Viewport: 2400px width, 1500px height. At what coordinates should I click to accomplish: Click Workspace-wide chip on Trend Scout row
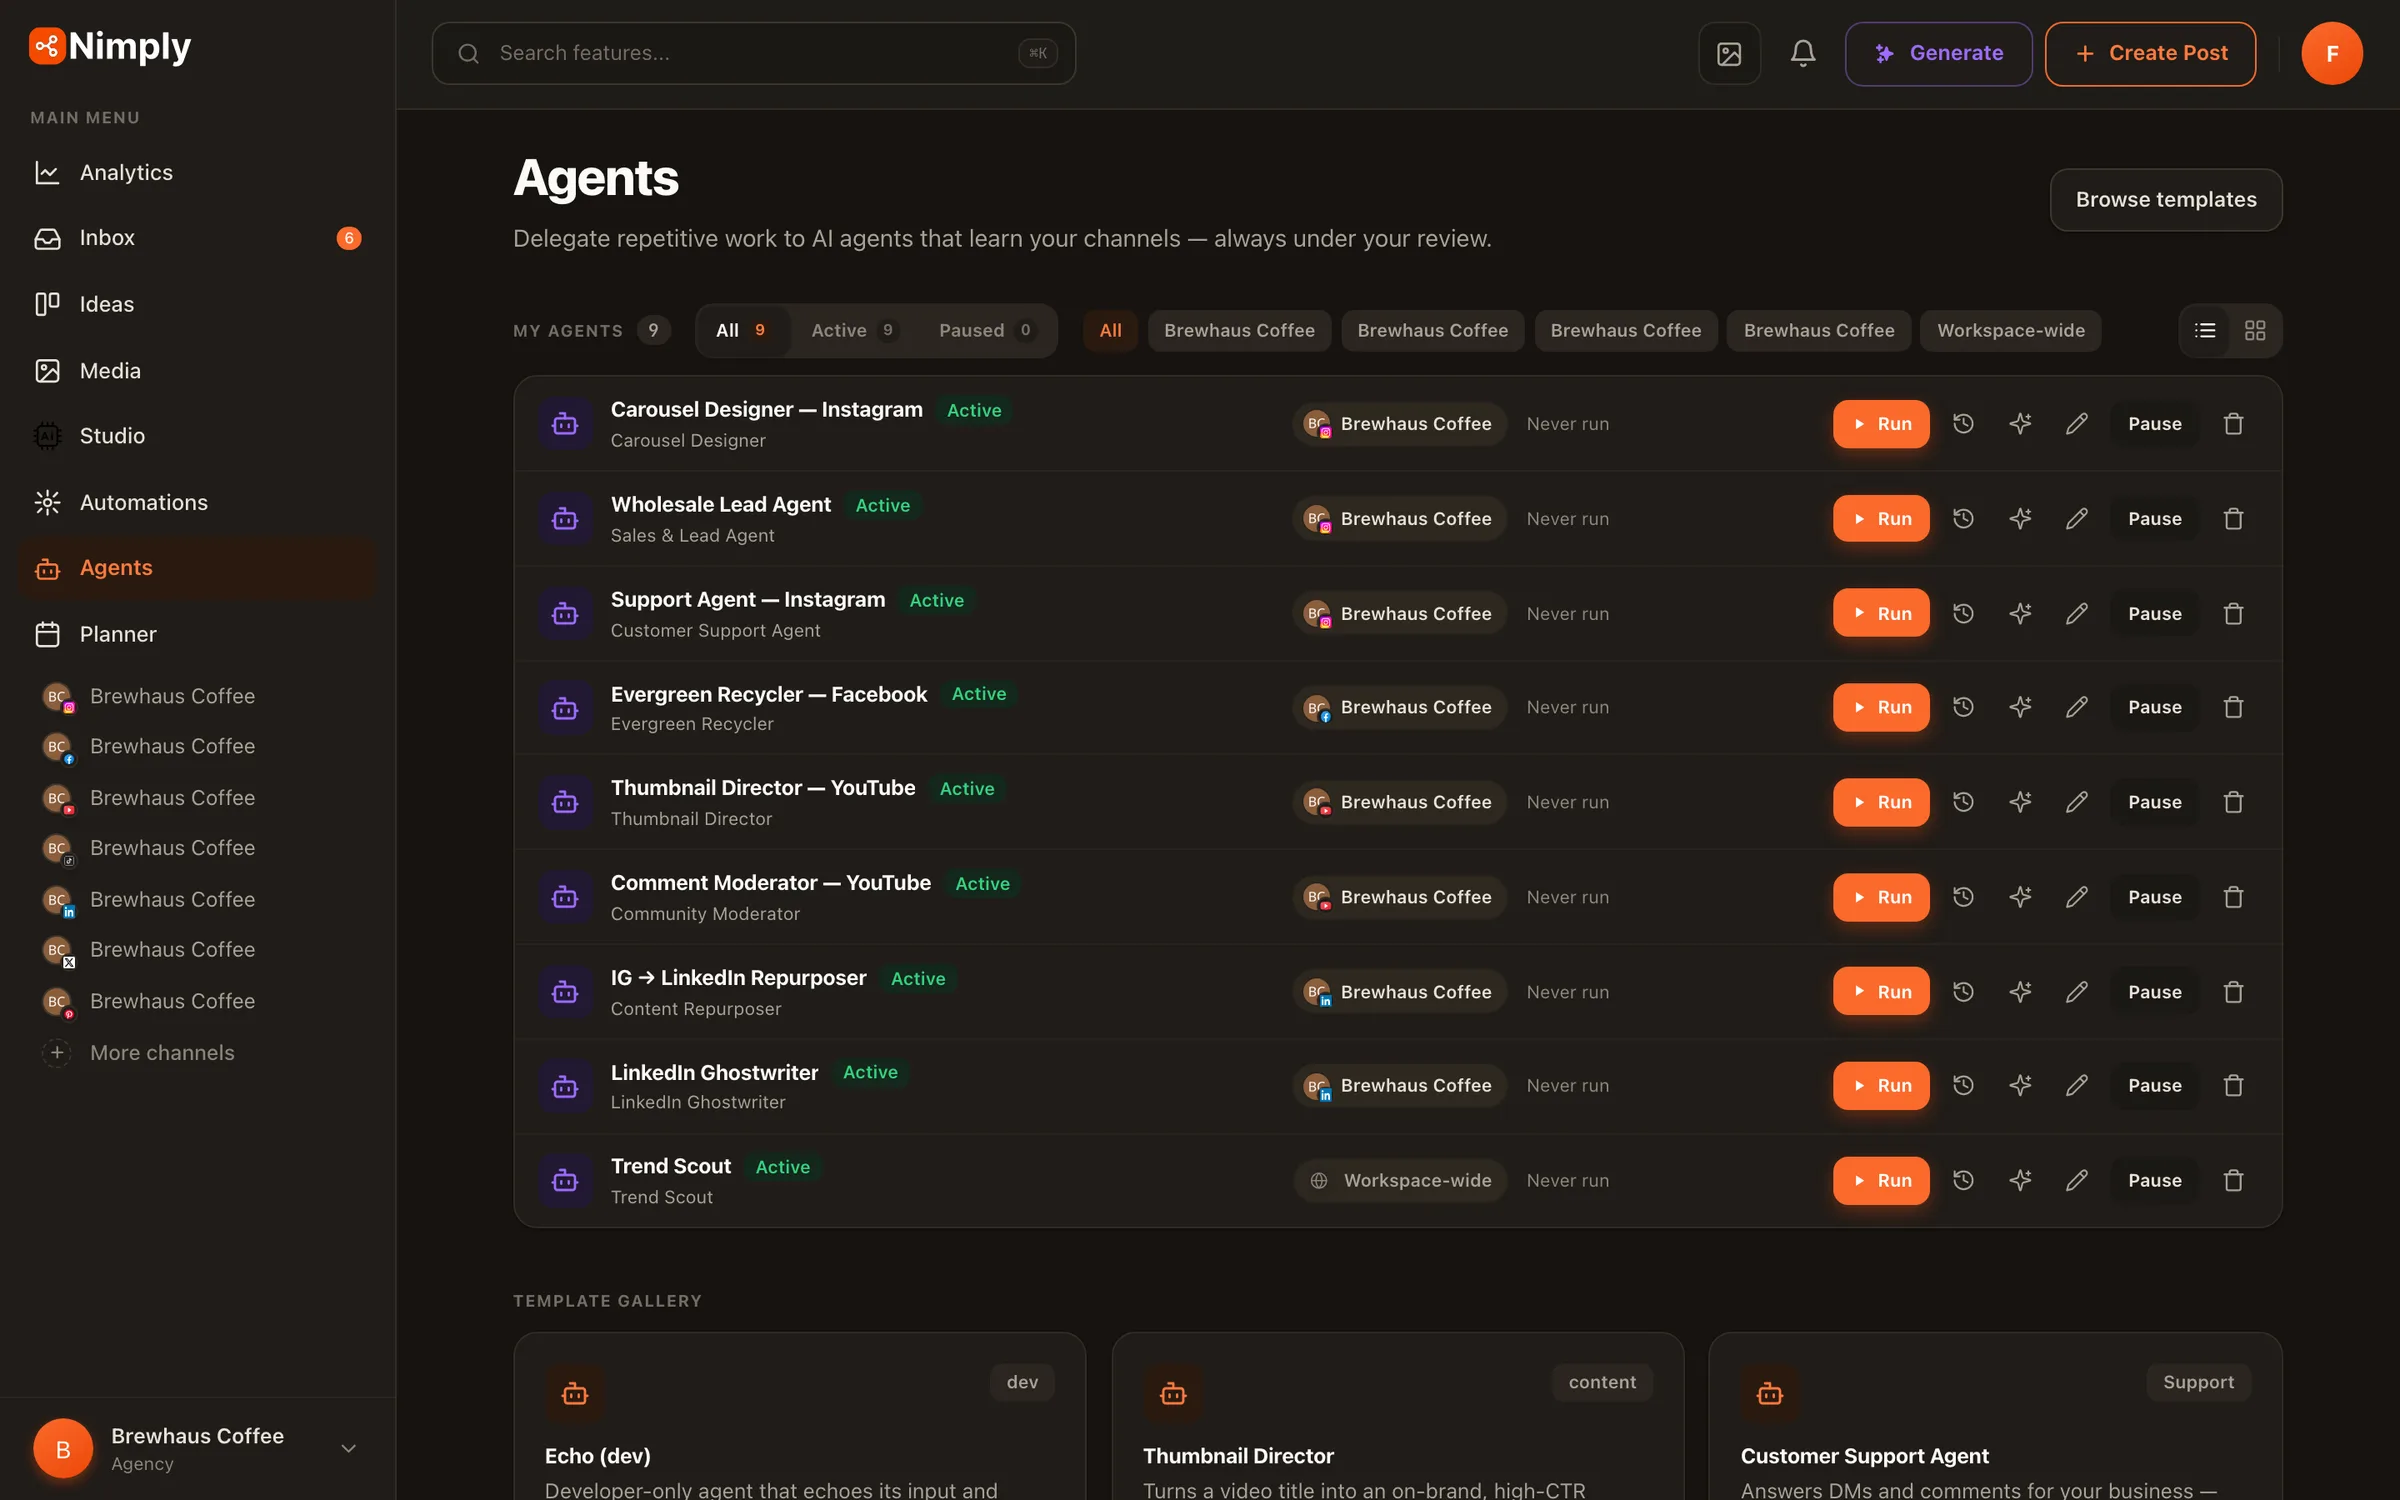click(x=1400, y=1180)
